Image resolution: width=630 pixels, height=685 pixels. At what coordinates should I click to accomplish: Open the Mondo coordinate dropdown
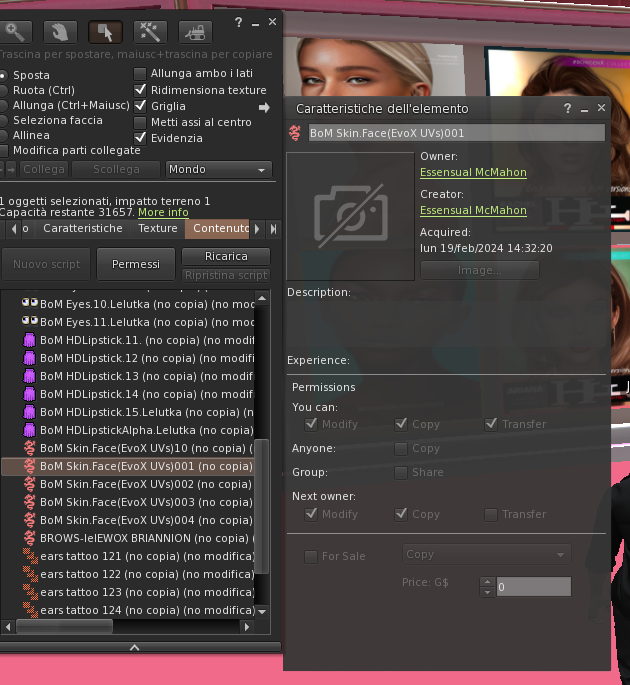[x=218, y=170]
